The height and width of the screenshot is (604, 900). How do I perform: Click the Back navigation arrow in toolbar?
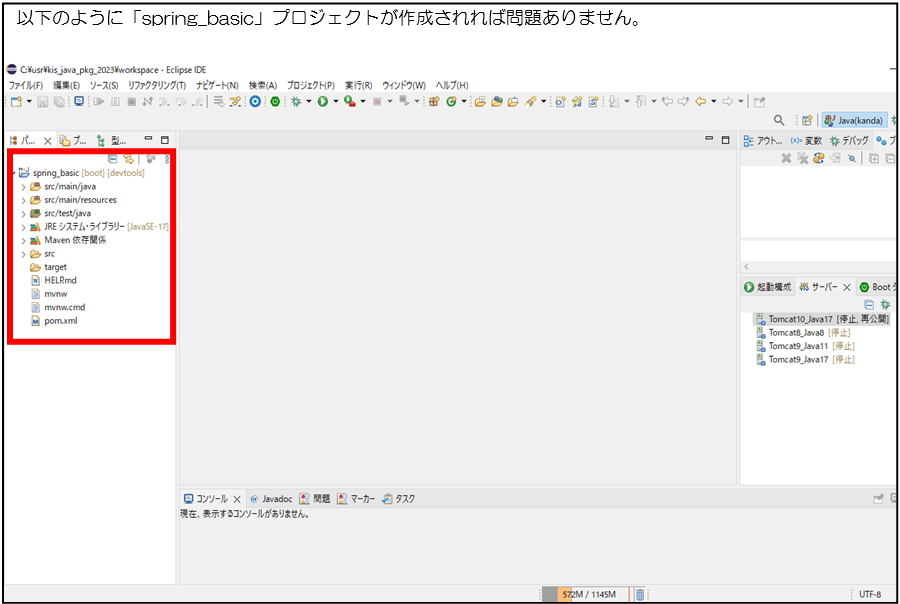[701, 102]
